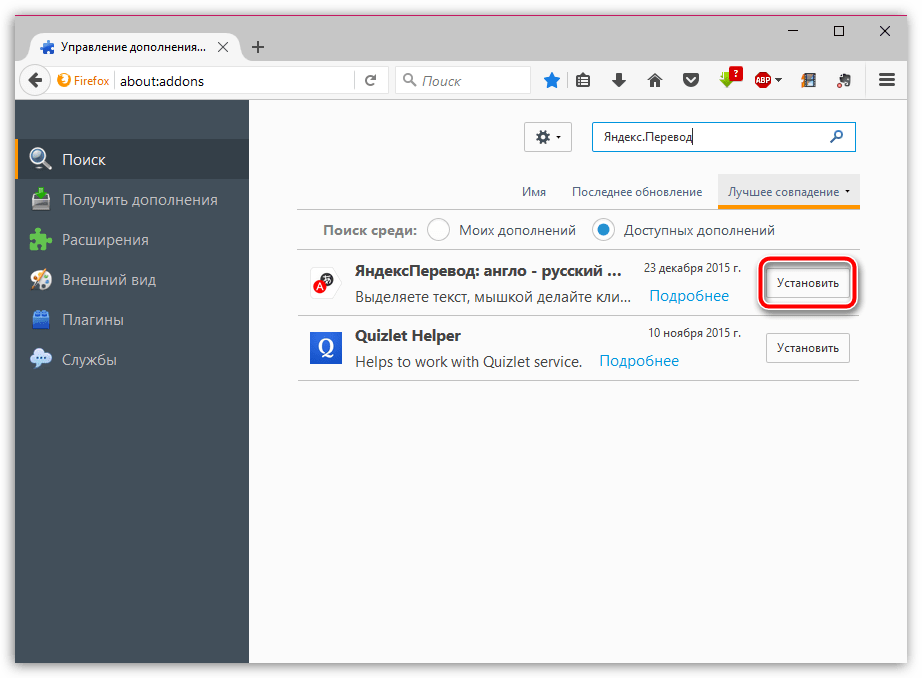Show bookmarks list icon

(583, 80)
